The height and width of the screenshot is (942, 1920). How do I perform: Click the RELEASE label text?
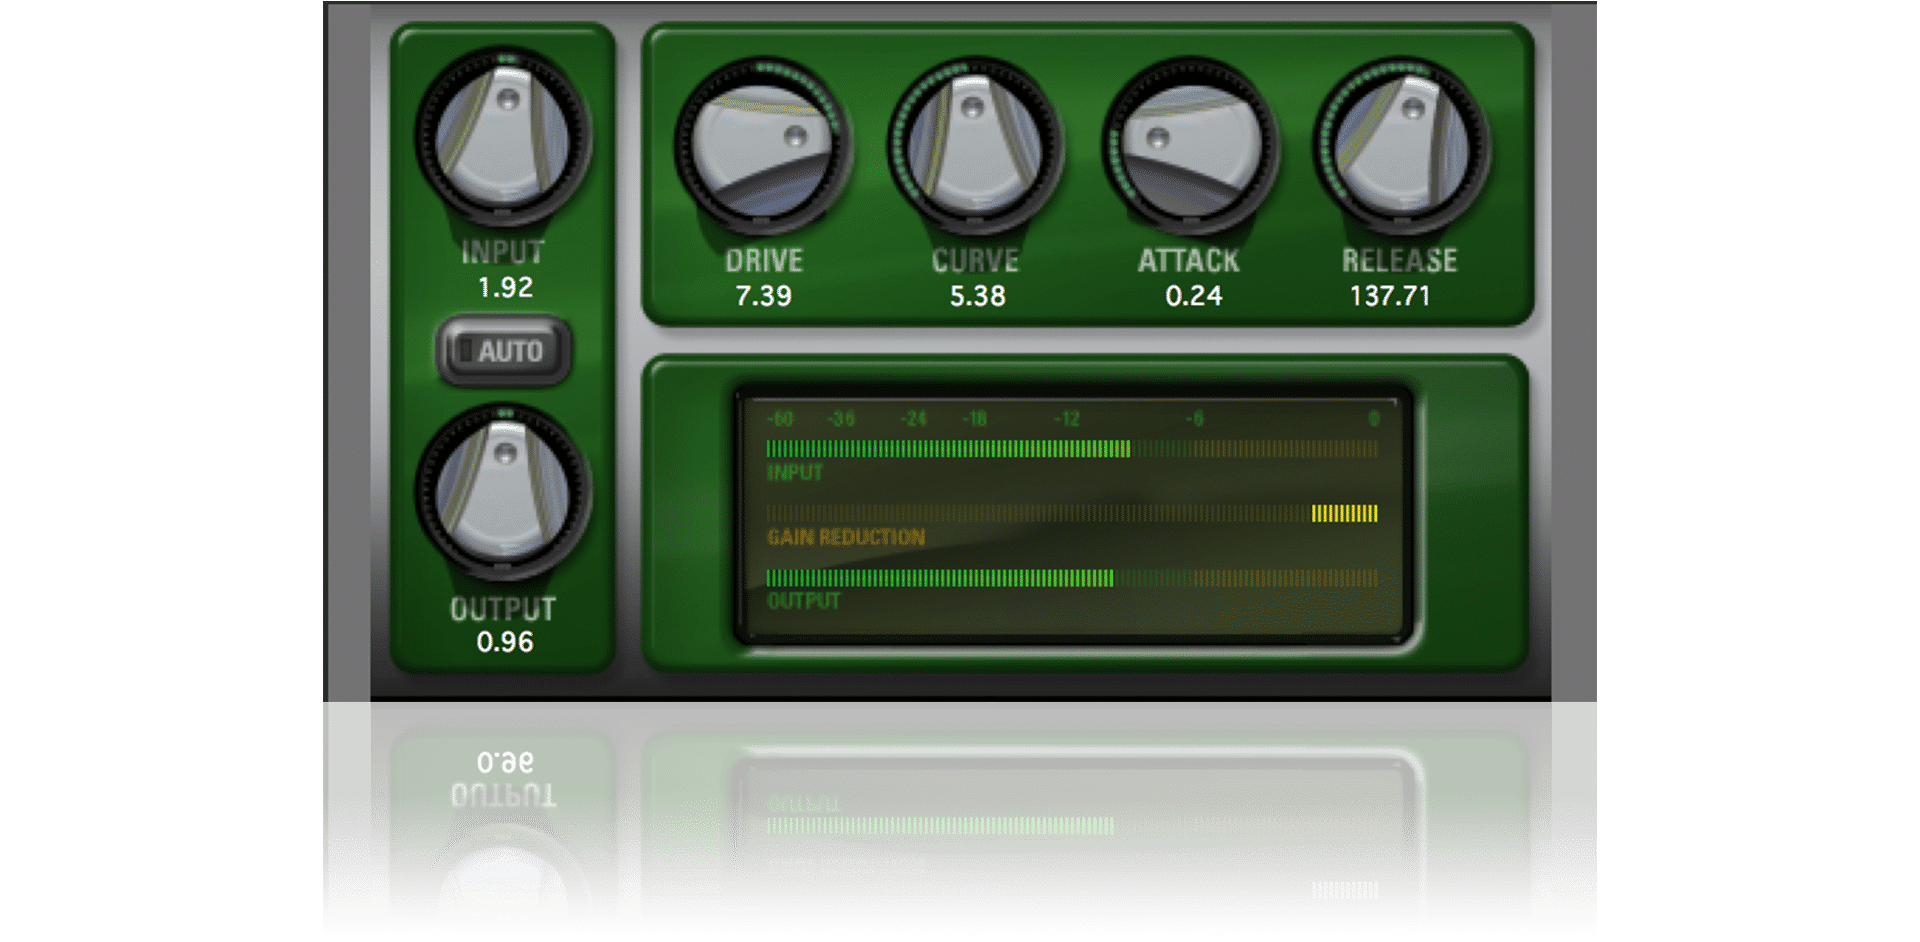click(x=1399, y=261)
